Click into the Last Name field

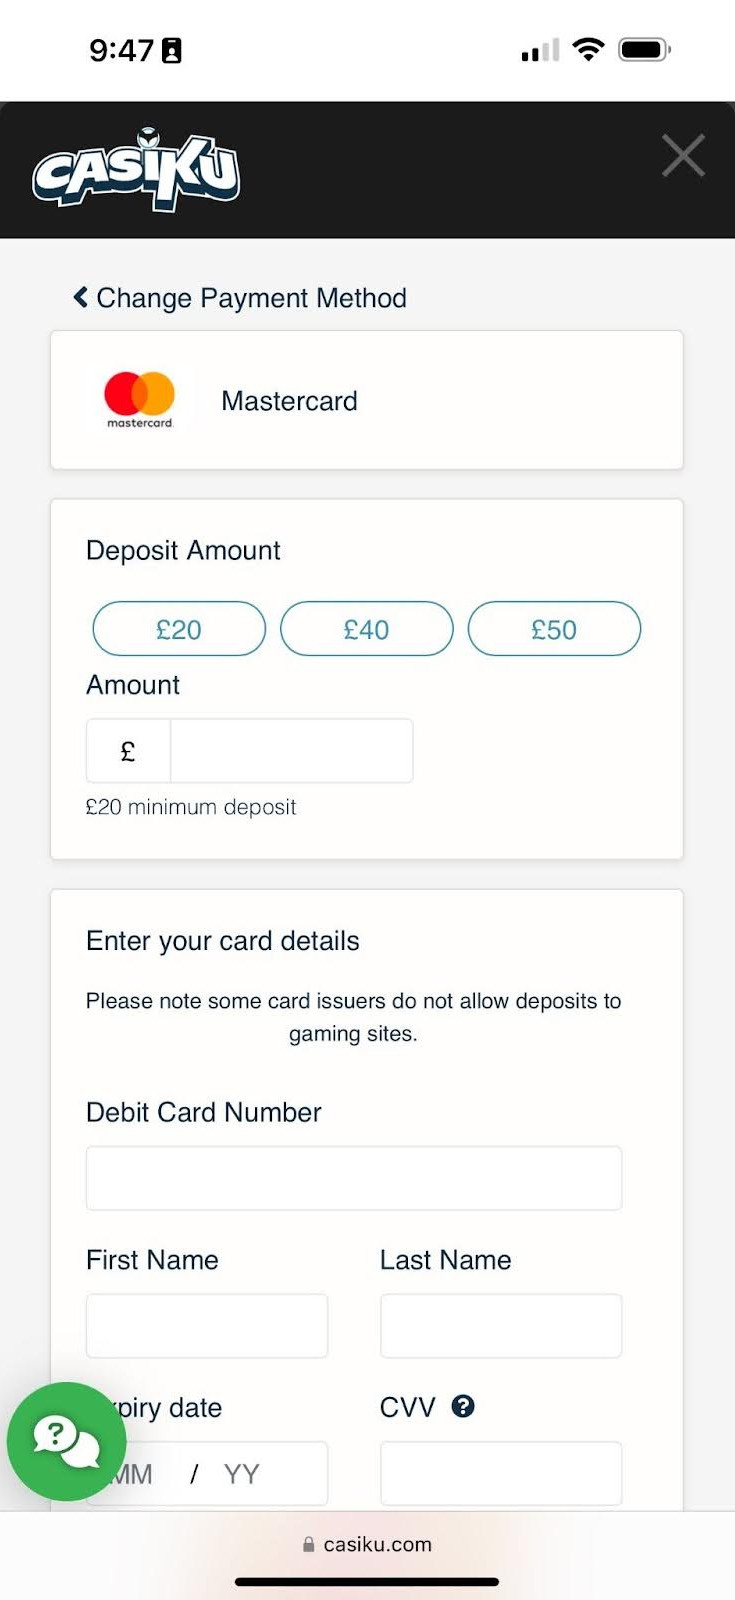pos(500,1326)
